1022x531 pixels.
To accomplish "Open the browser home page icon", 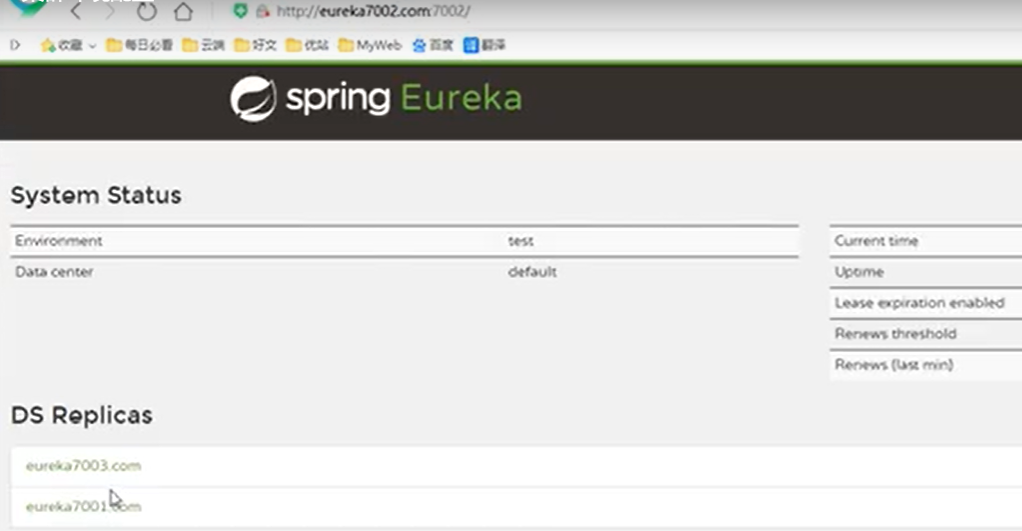I will 183,11.
